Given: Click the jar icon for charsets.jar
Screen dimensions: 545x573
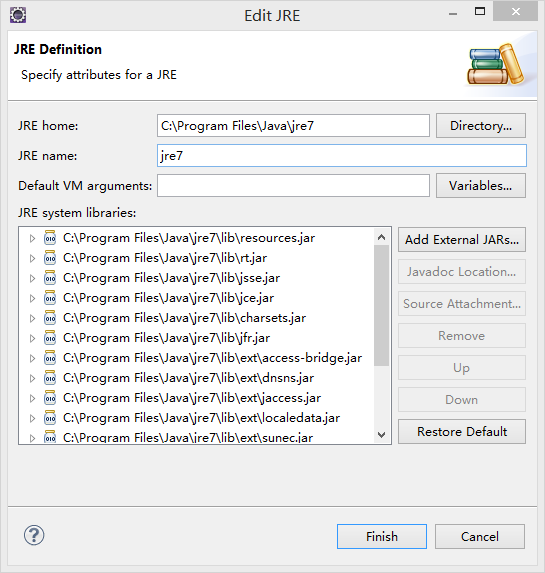Looking at the screenshot, I should (x=50, y=318).
